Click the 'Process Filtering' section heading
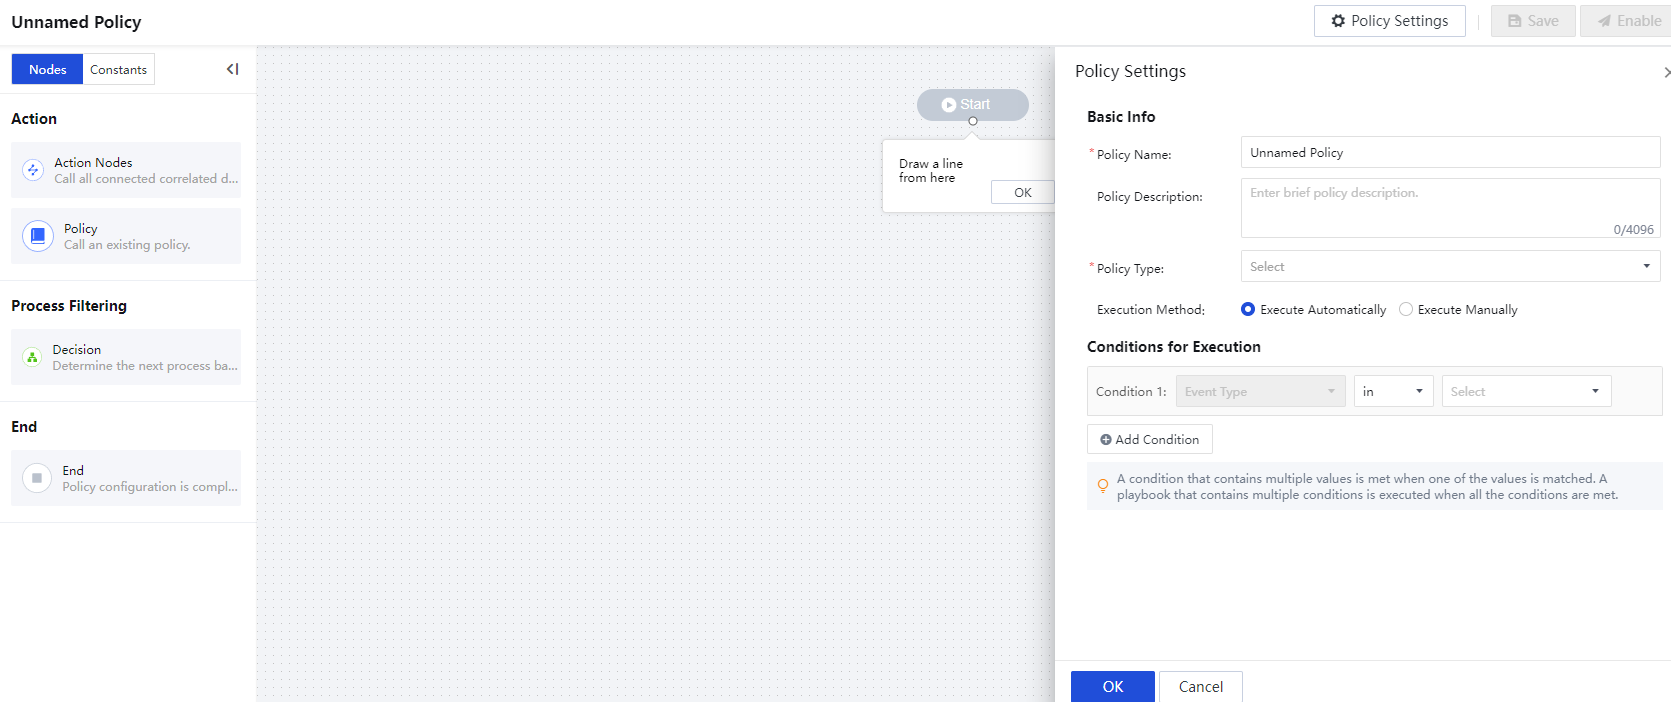The height and width of the screenshot is (702, 1671). pos(69,306)
